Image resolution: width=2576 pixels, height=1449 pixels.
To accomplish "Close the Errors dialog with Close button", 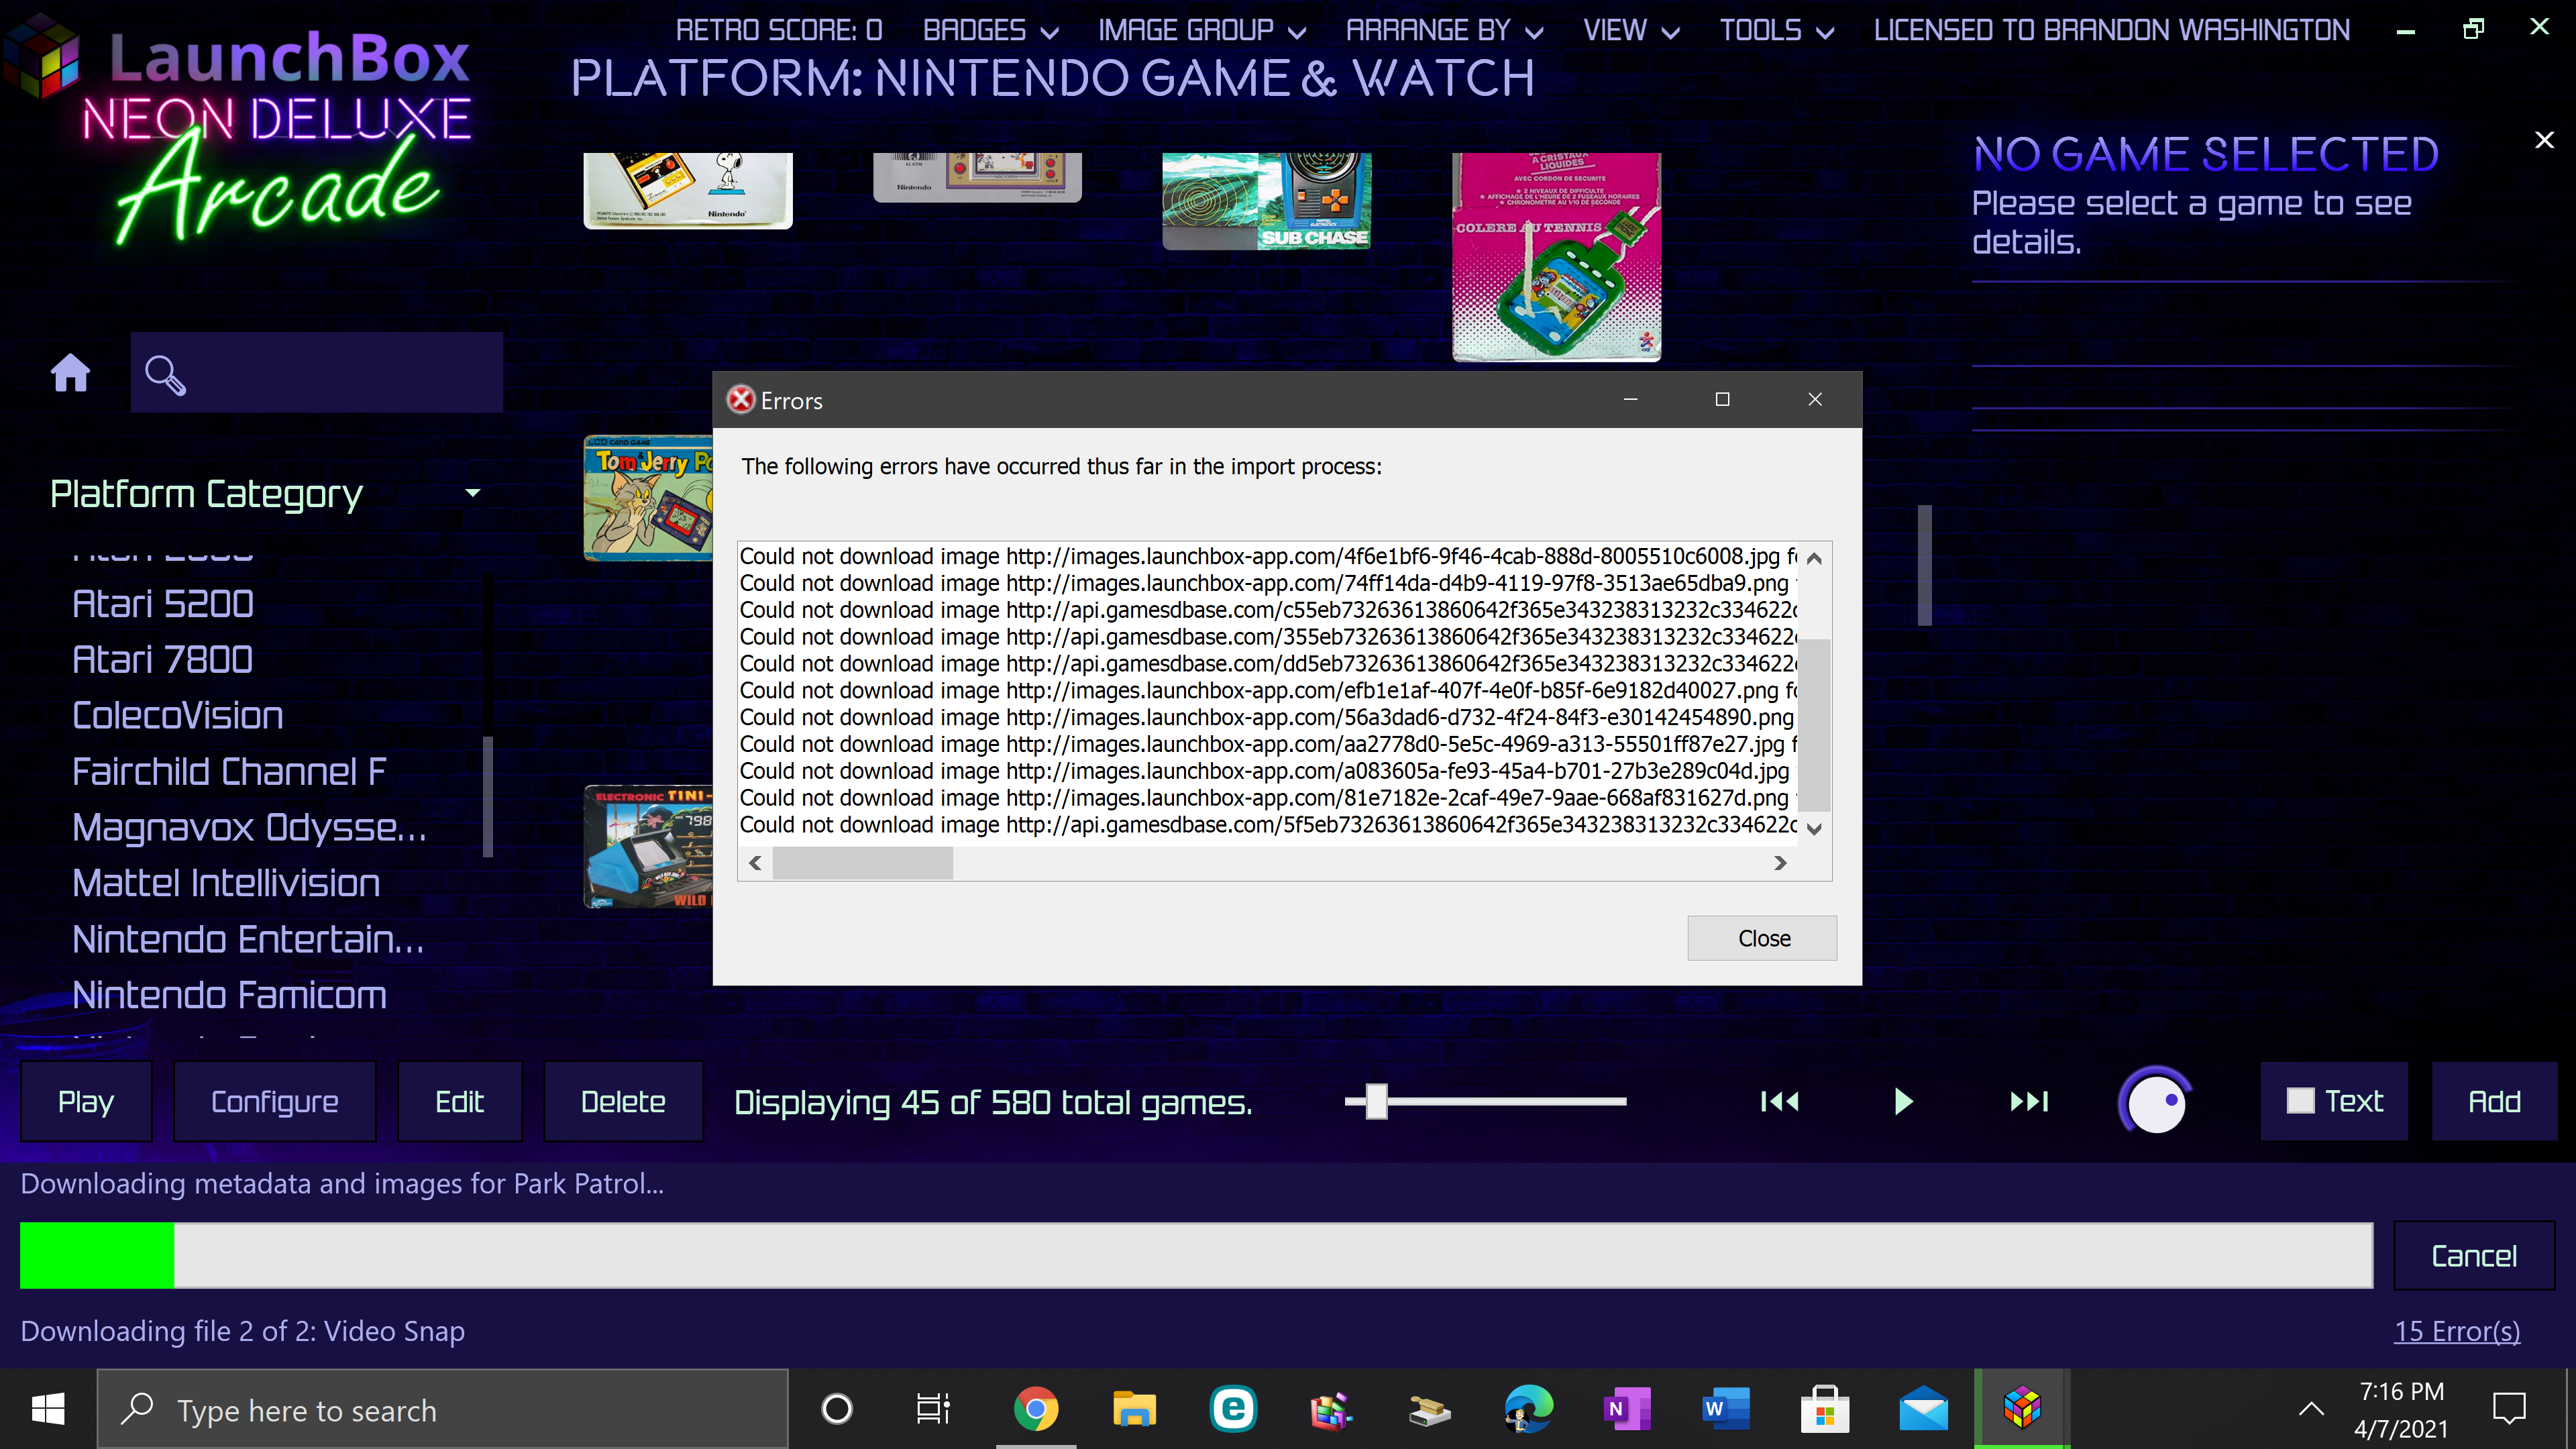I will point(1763,938).
